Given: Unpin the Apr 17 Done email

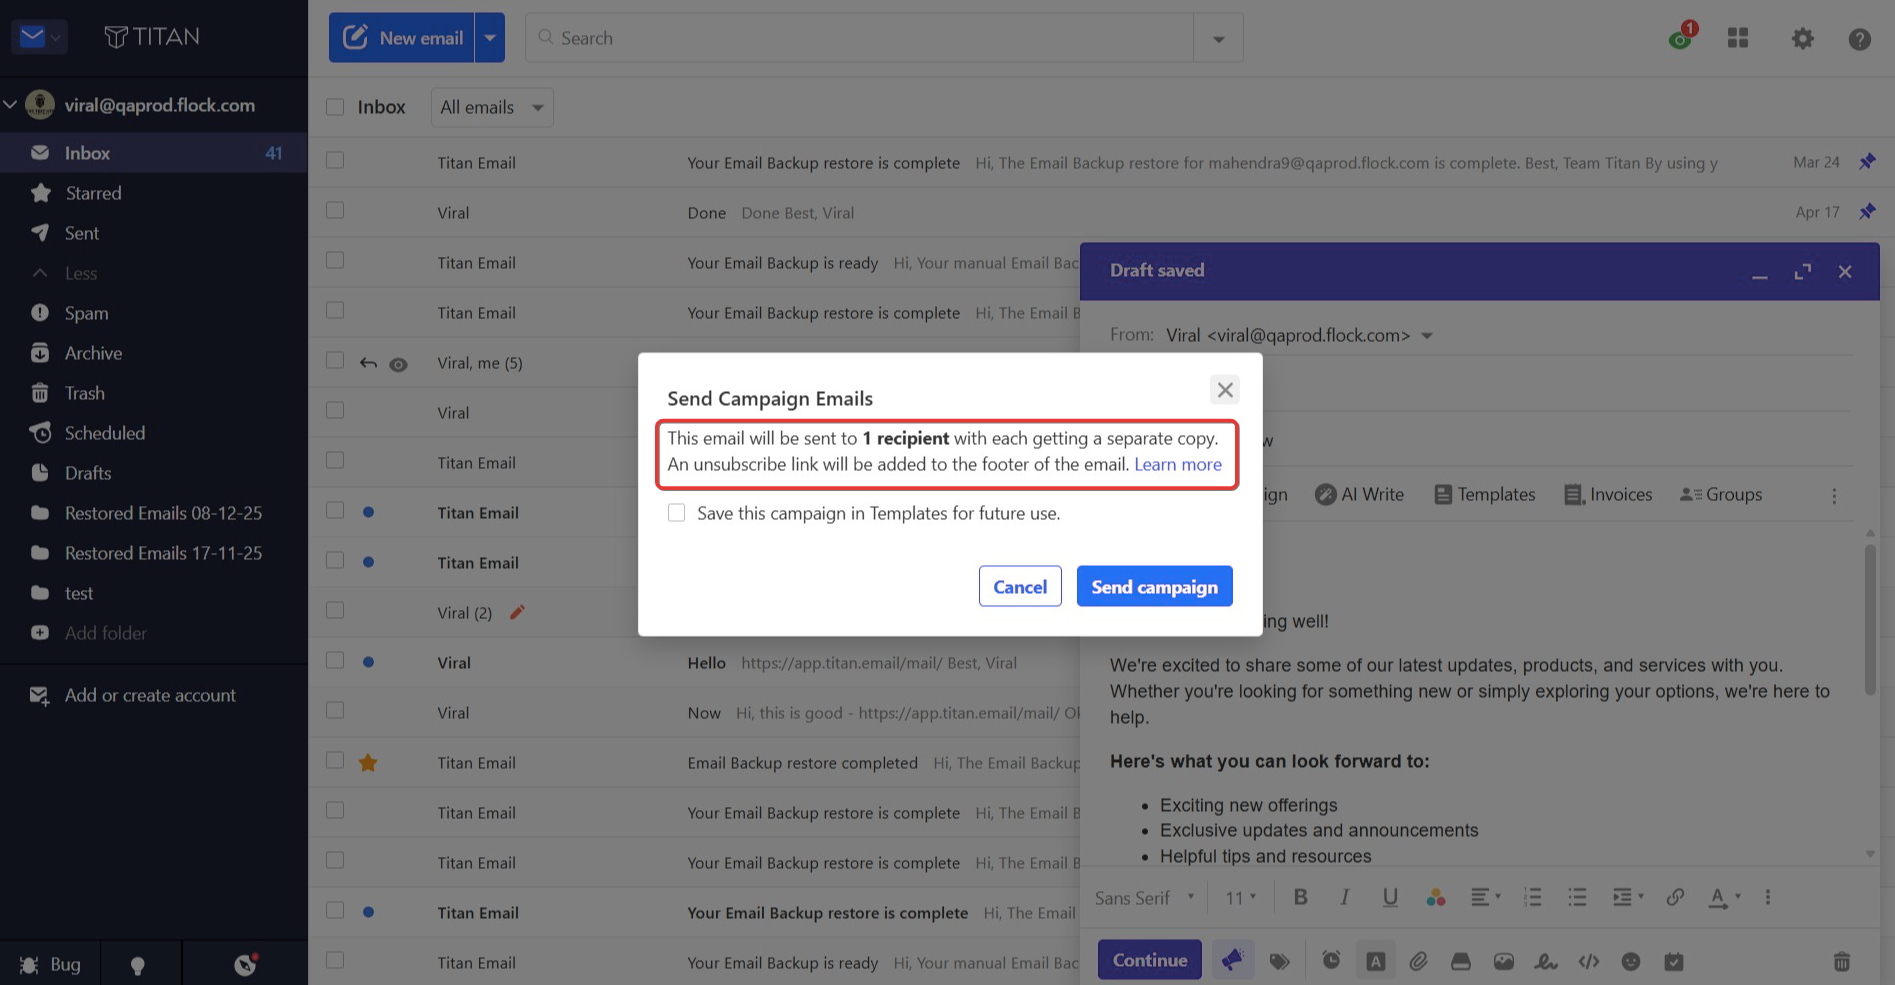Looking at the screenshot, I should tap(1867, 211).
